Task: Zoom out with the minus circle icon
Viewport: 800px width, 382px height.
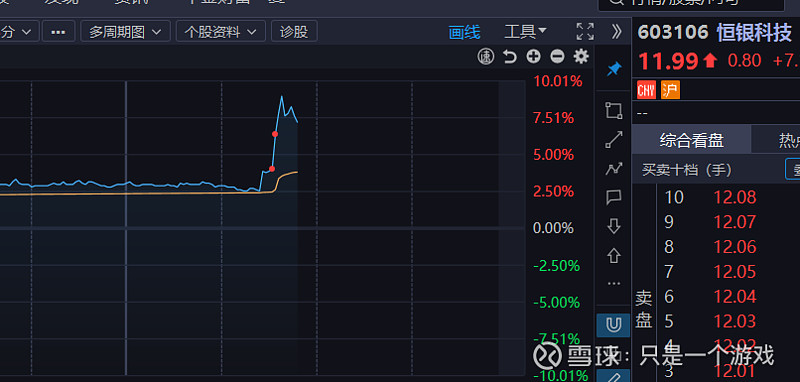Action: click(557, 57)
